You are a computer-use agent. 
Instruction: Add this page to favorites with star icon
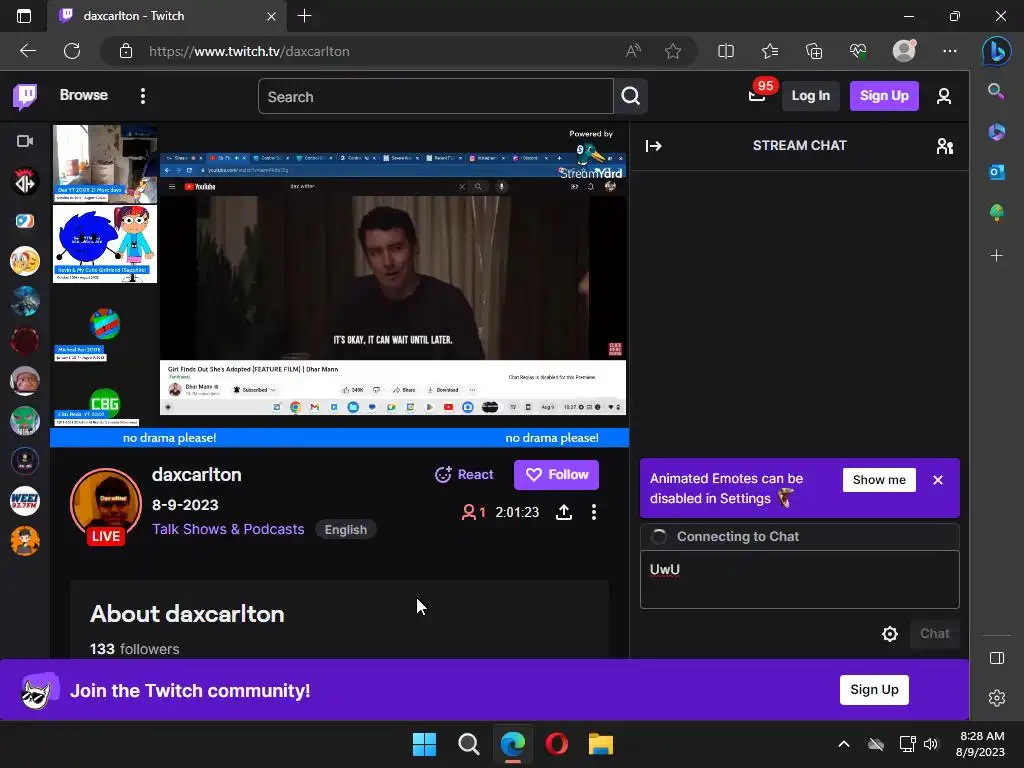point(673,51)
